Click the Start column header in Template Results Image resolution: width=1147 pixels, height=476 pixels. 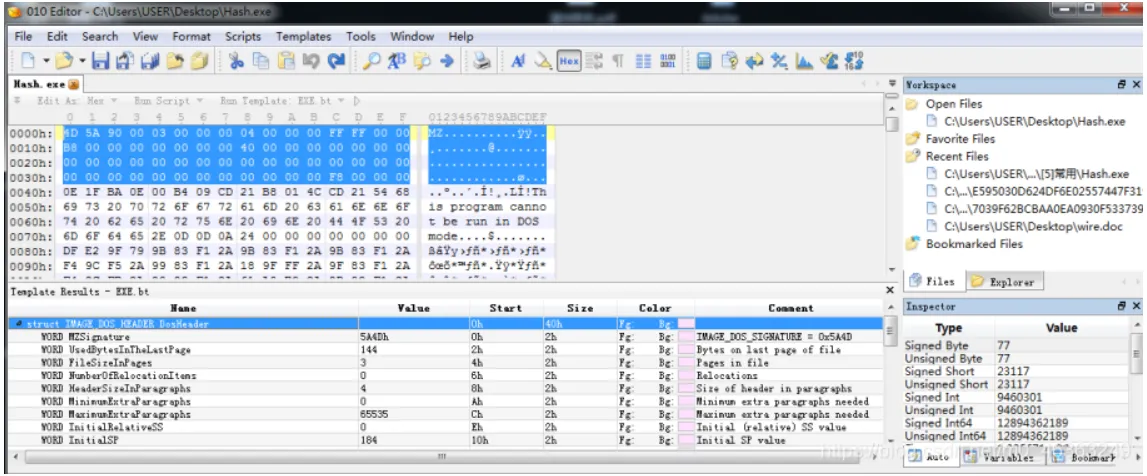click(x=505, y=309)
